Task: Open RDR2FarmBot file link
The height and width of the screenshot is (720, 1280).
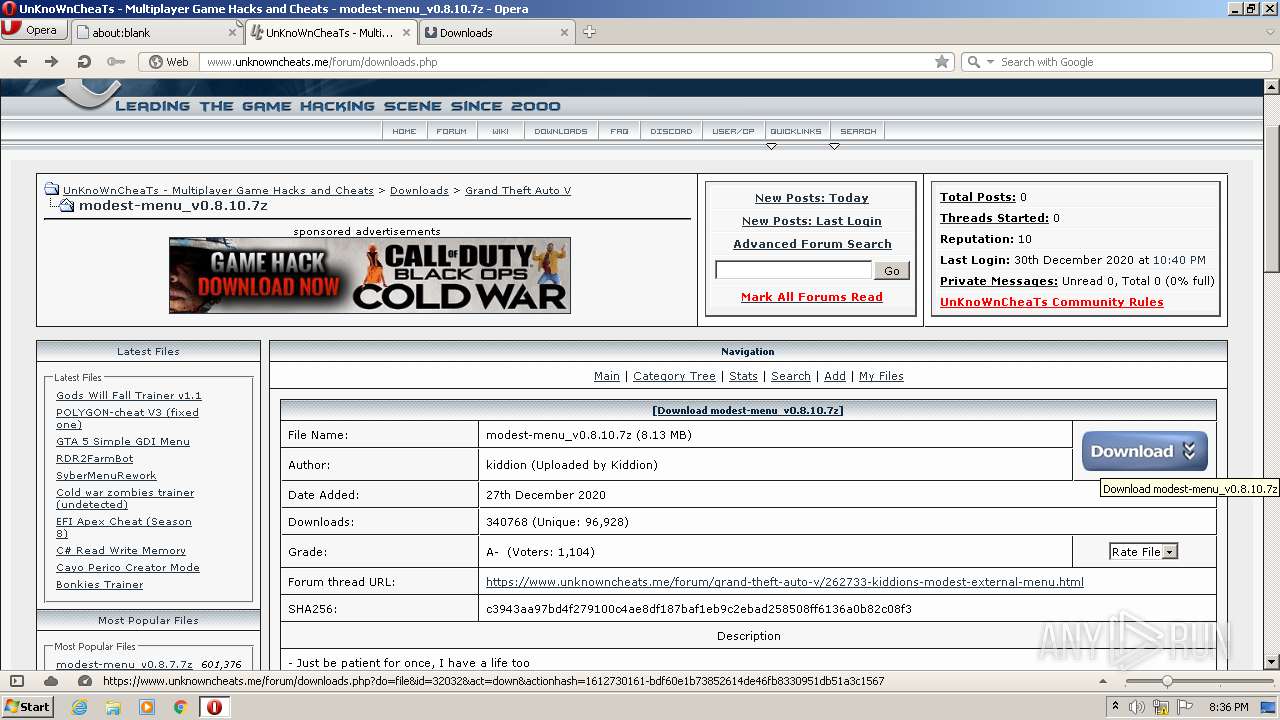Action: point(94,458)
